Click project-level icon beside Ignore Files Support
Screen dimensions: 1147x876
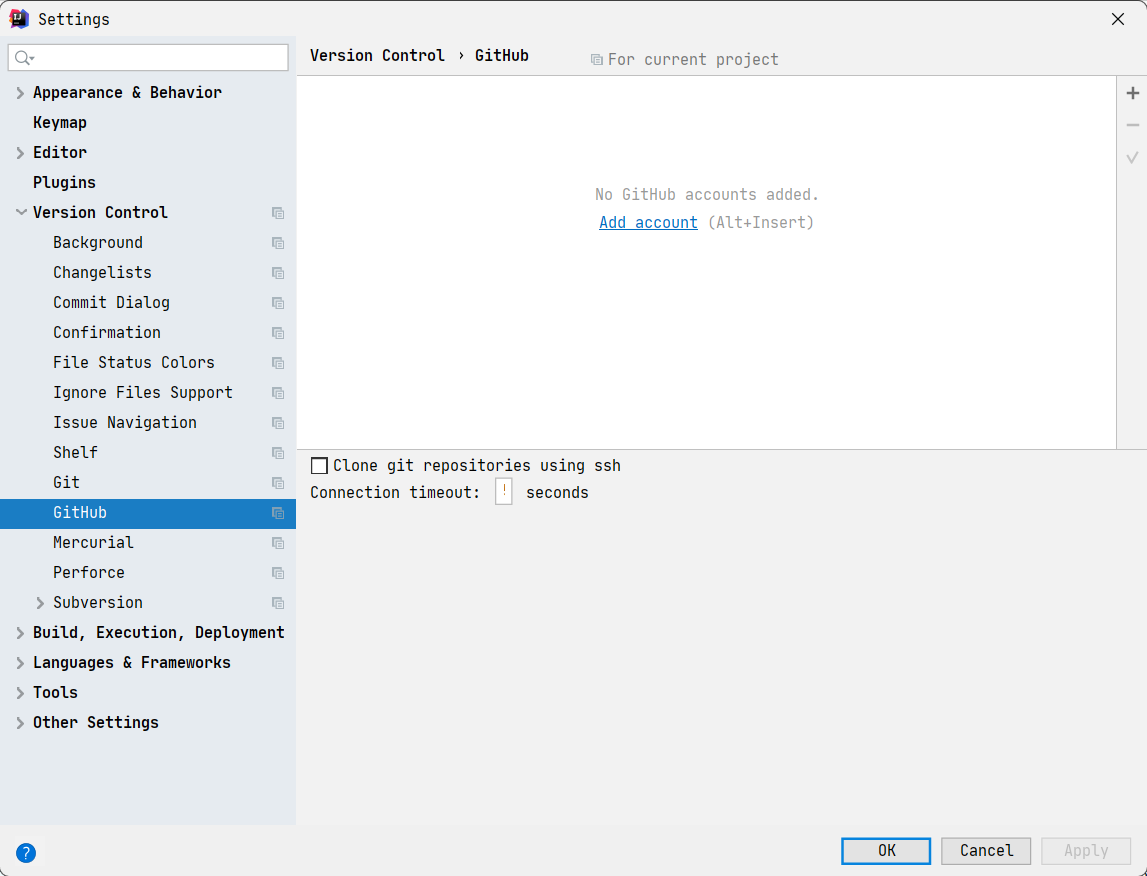(x=278, y=393)
